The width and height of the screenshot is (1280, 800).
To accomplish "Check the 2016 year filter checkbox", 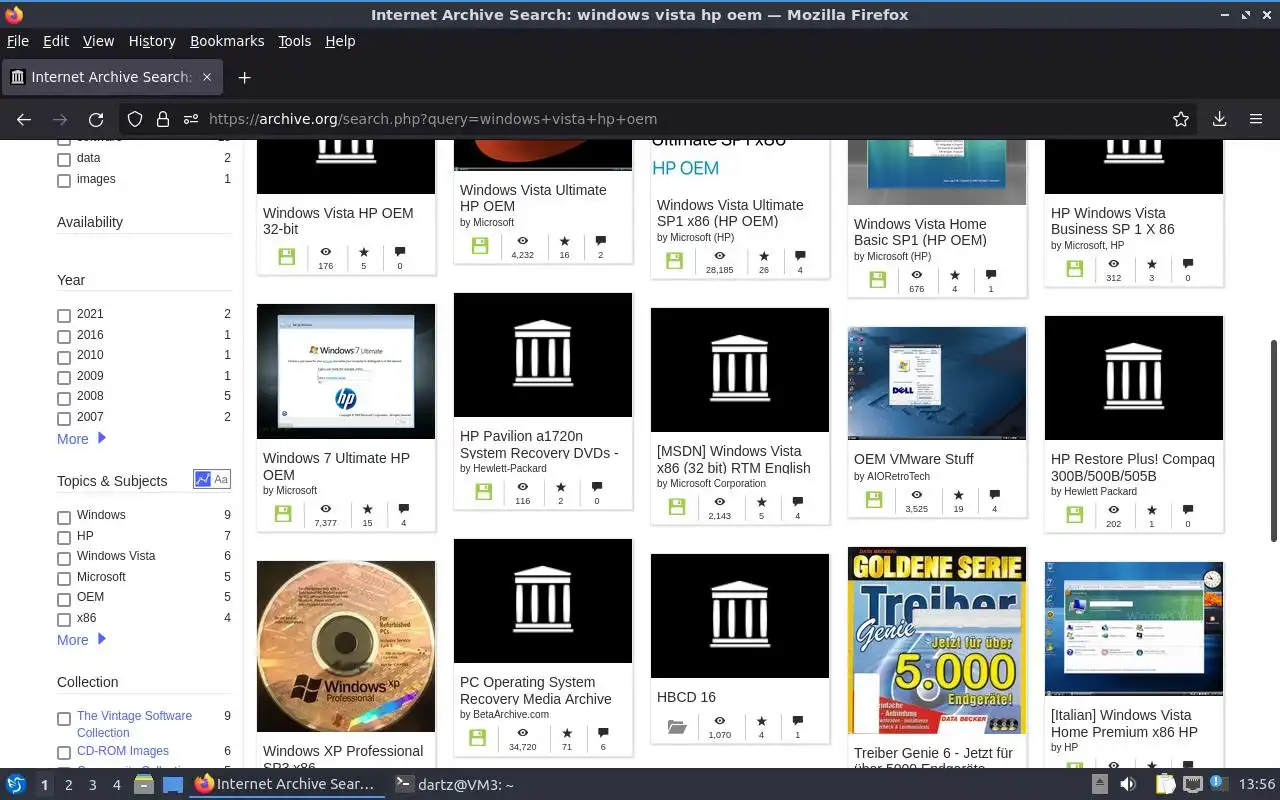I will tap(64, 337).
